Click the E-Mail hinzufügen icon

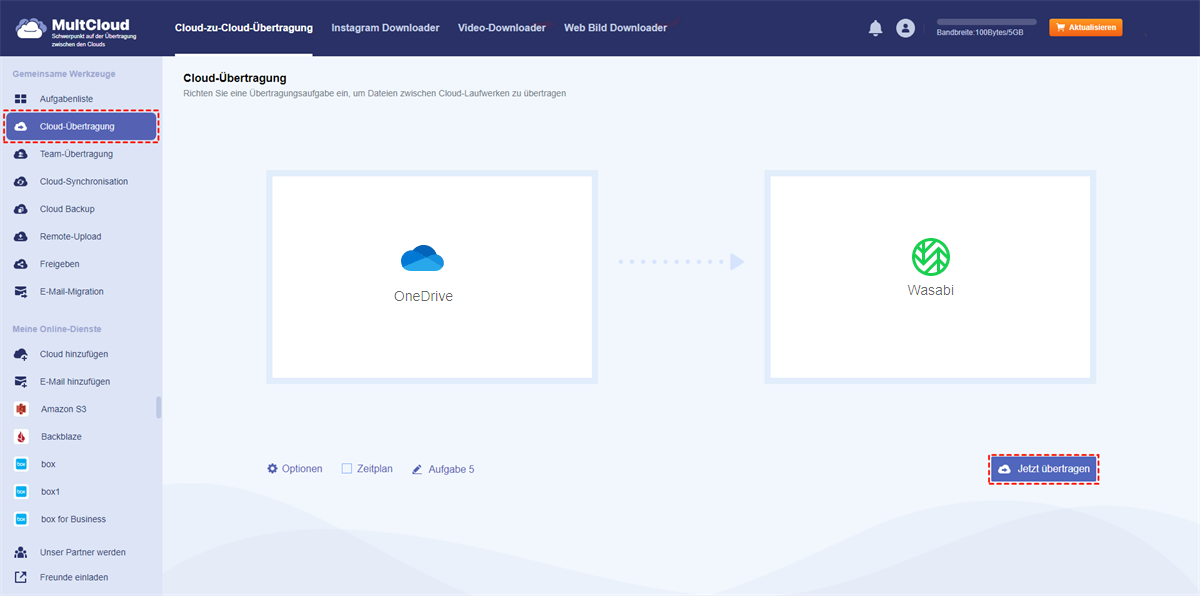coord(20,382)
